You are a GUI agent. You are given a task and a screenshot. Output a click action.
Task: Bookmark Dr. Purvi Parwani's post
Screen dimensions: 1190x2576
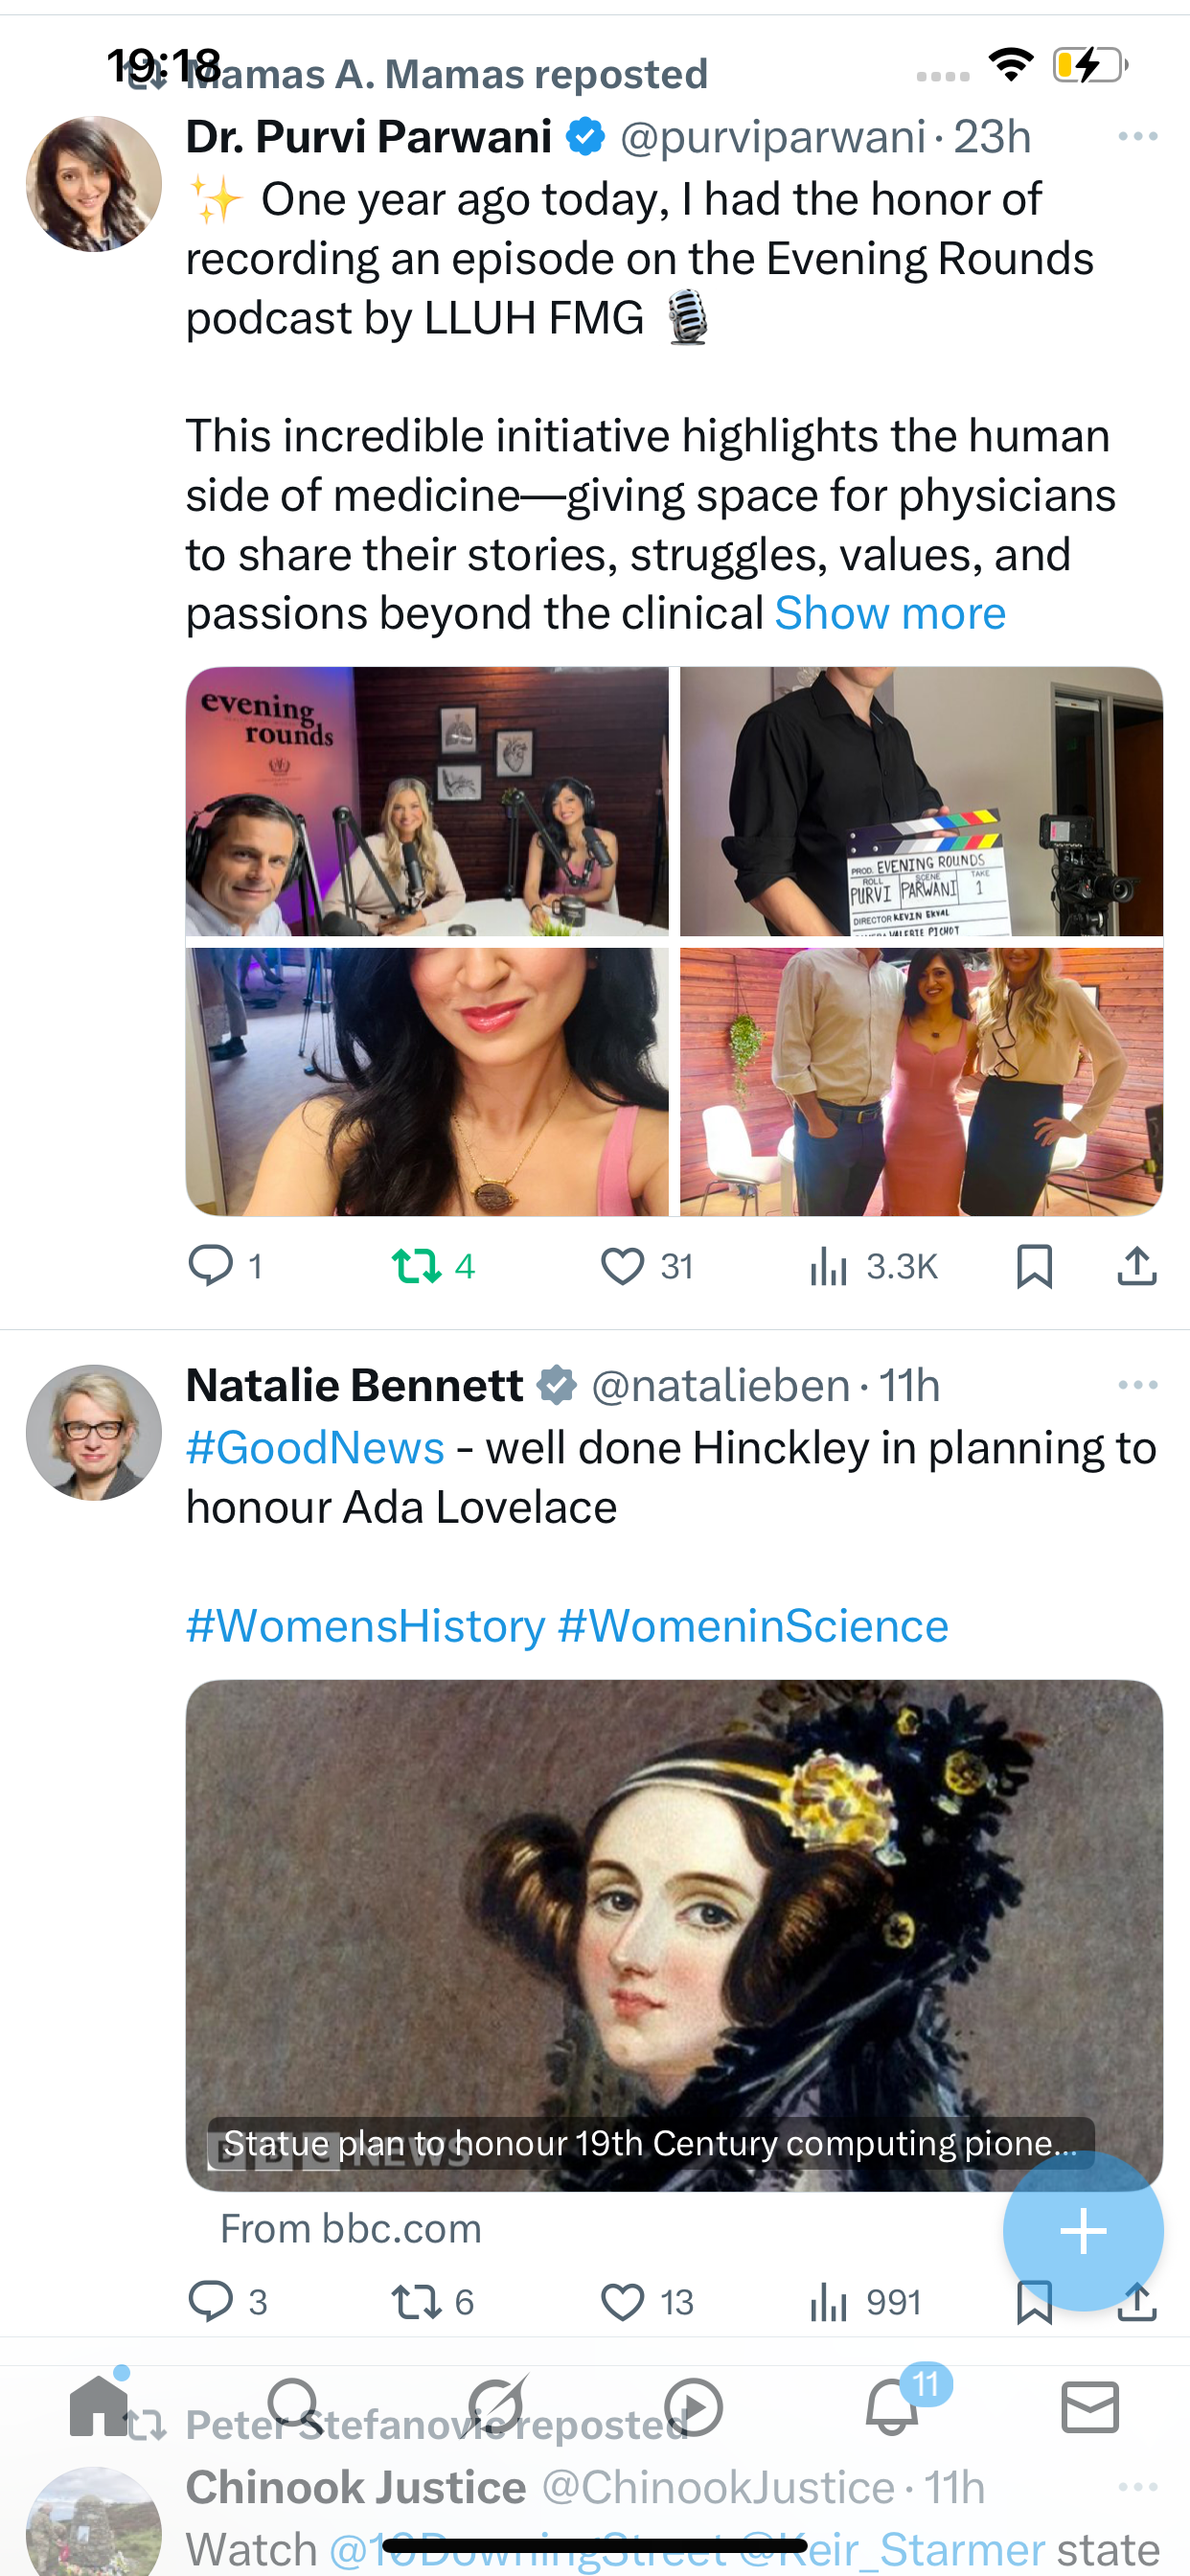1034,1266
